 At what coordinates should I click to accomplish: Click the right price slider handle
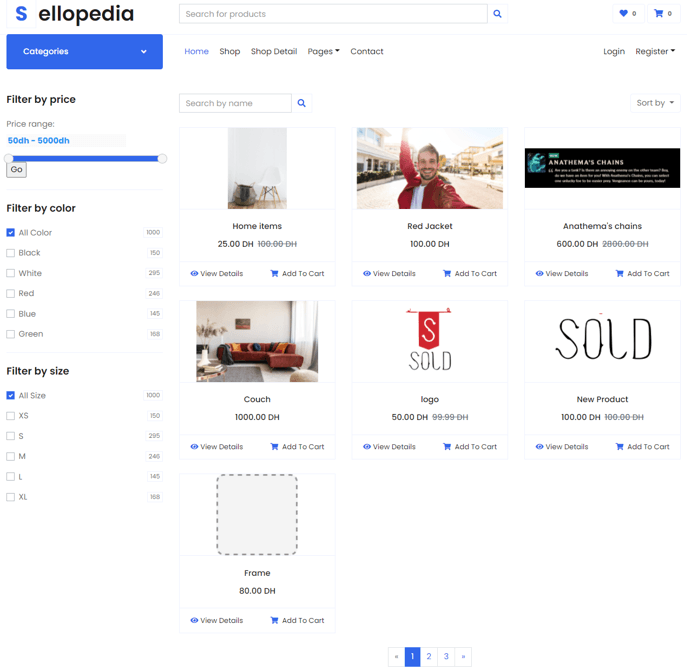(162, 159)
